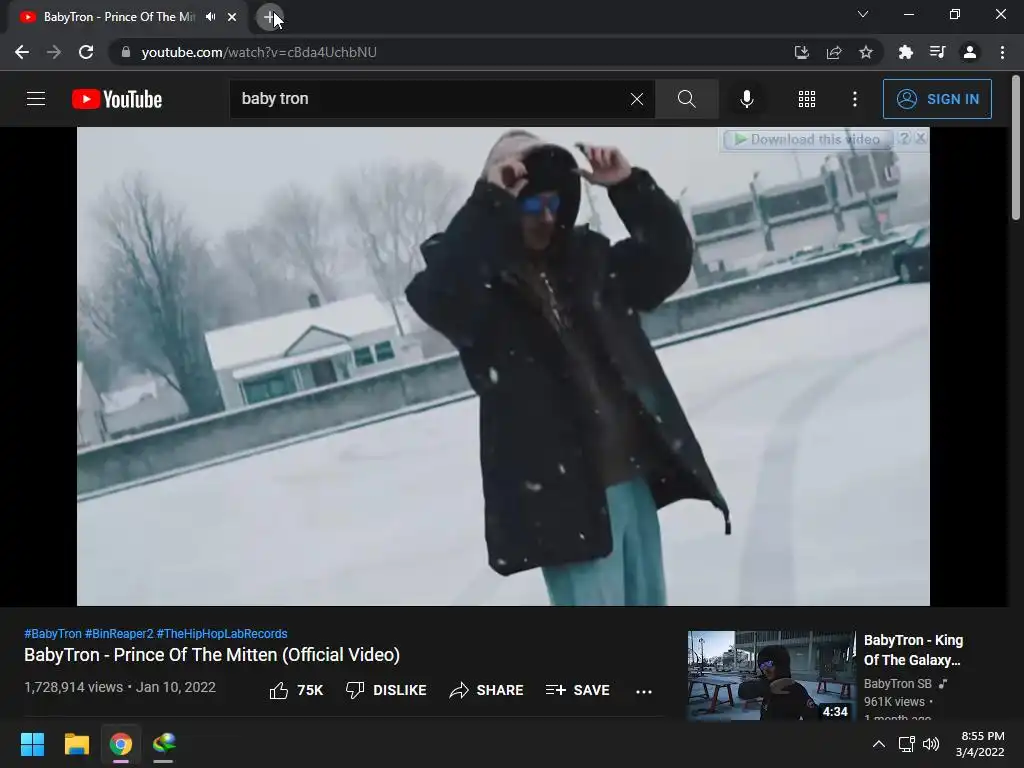Close the BabyTron tab
The width and height of the screenshot is (1024, 768).
[x=232, y=17]
